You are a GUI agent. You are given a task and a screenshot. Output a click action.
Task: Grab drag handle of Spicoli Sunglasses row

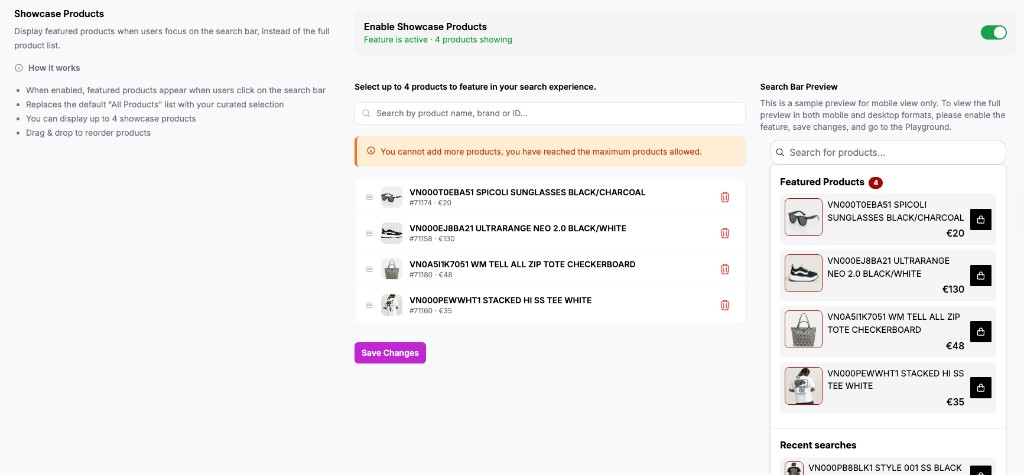(369, 197)
